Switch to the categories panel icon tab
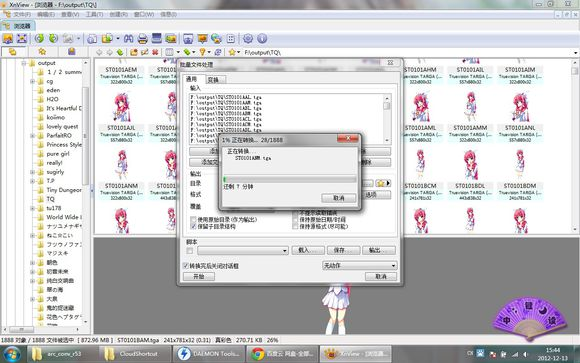The width and height of the screenshot is (580, 363). tap(72, 52)
